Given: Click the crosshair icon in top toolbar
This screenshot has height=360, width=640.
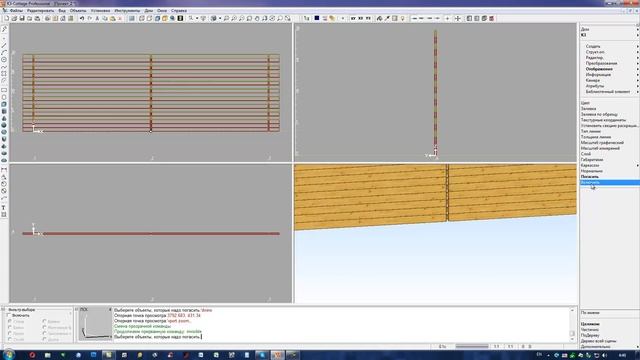Looking at the screenshot, I should [457, 18].
